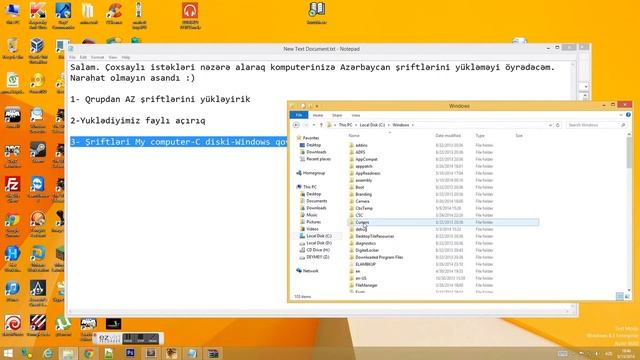Screen dimensions: 640x360
Task: Click the Windows Start button
Action: click(7, 353)
